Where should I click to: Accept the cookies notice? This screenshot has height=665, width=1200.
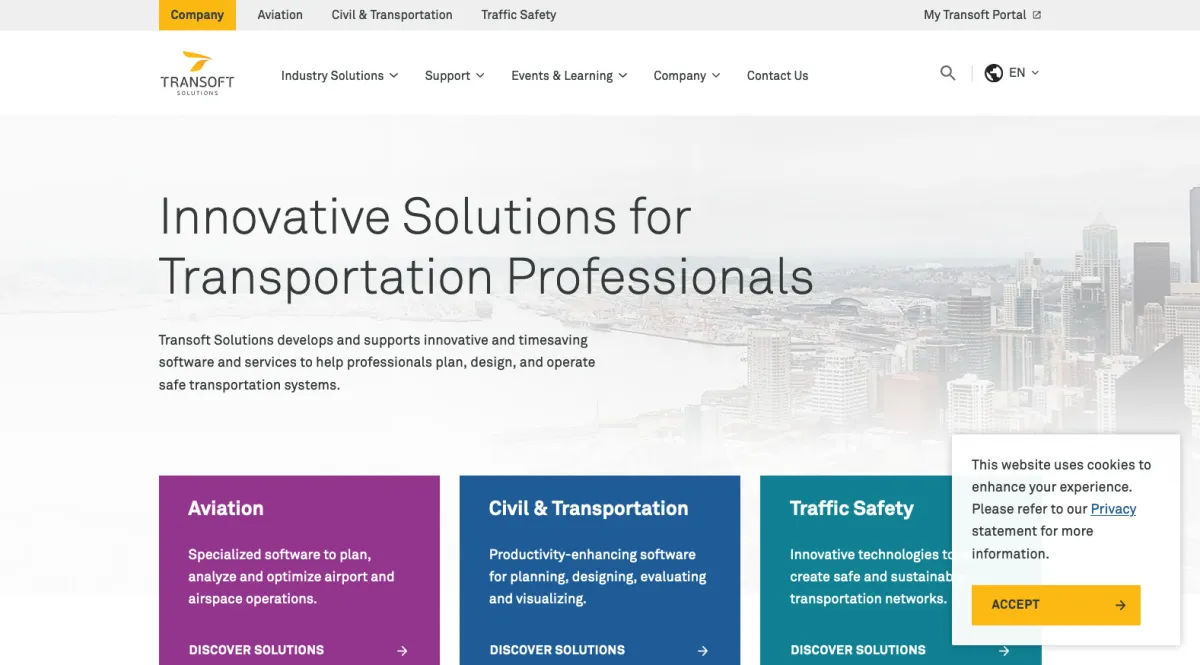pyautogui.click(x=1056, y=605)
